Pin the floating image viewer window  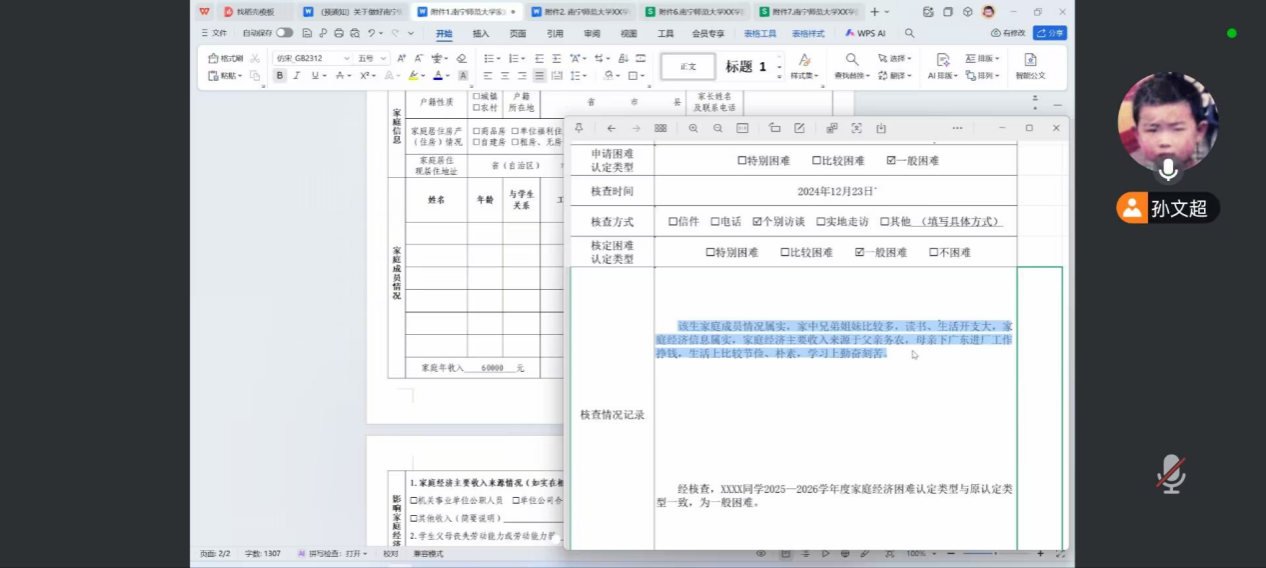click(x=579, y=128)
